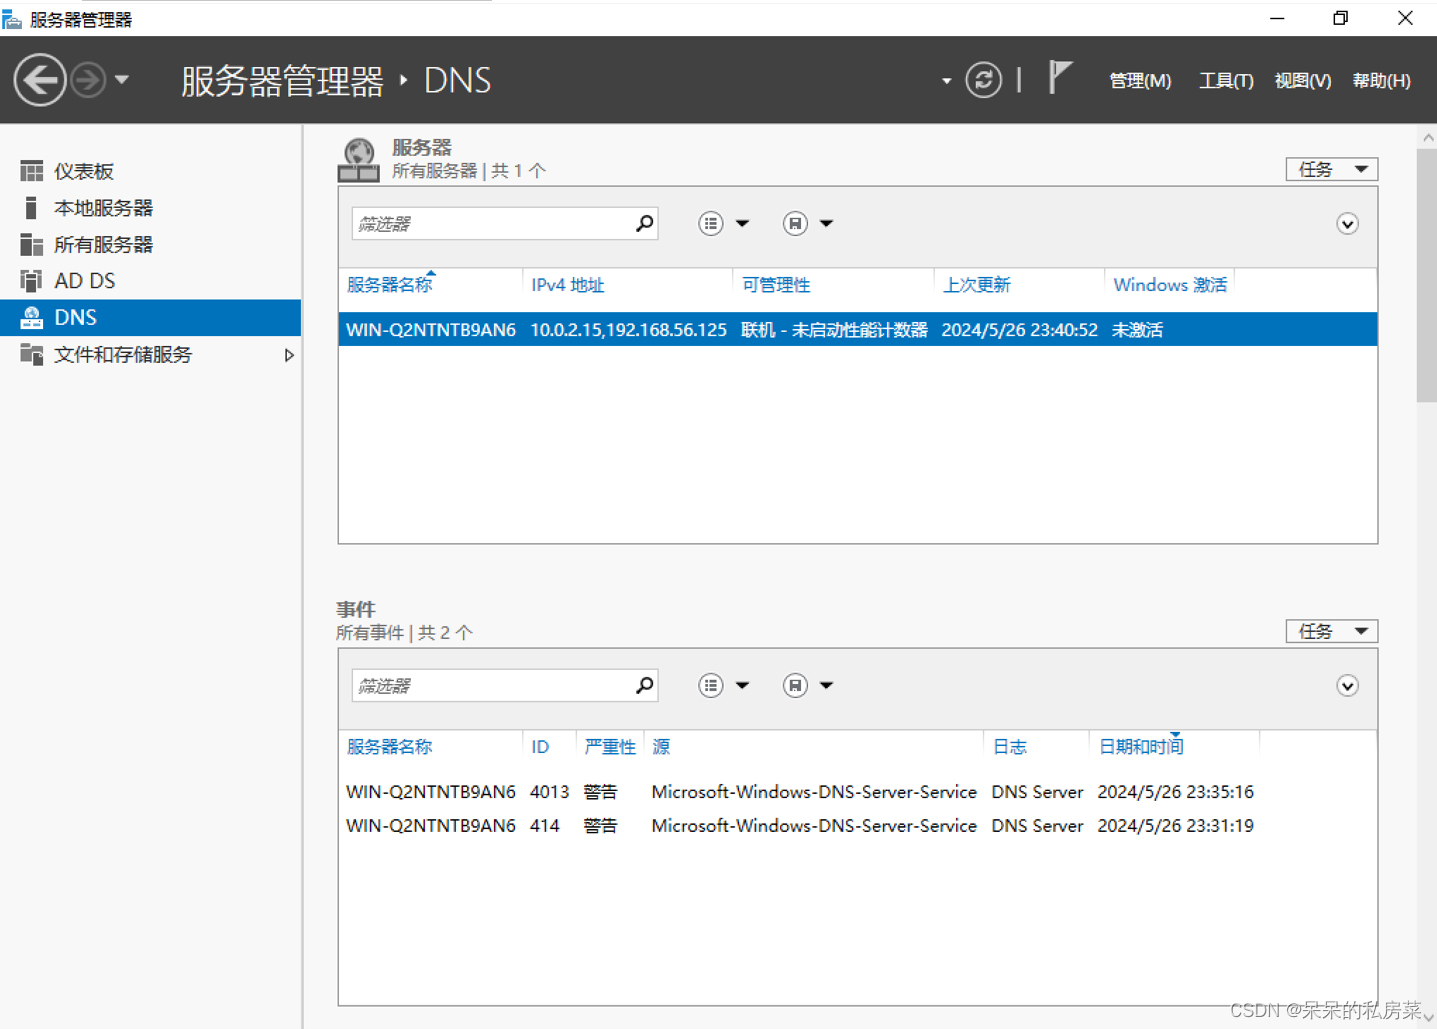This screenshot has height=1029, width=1437.
Task: Expand 事件 filter panel chevron
Action: 1347,686
